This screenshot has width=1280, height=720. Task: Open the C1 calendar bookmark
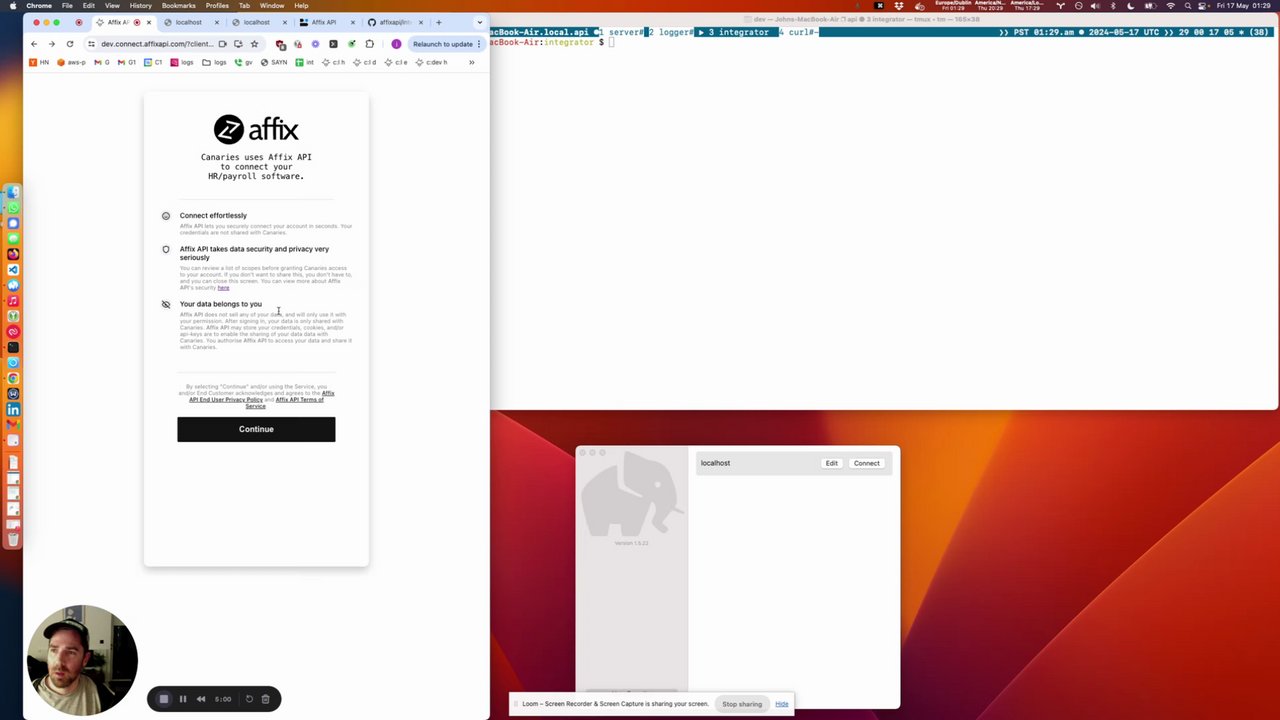pos(153,62)
